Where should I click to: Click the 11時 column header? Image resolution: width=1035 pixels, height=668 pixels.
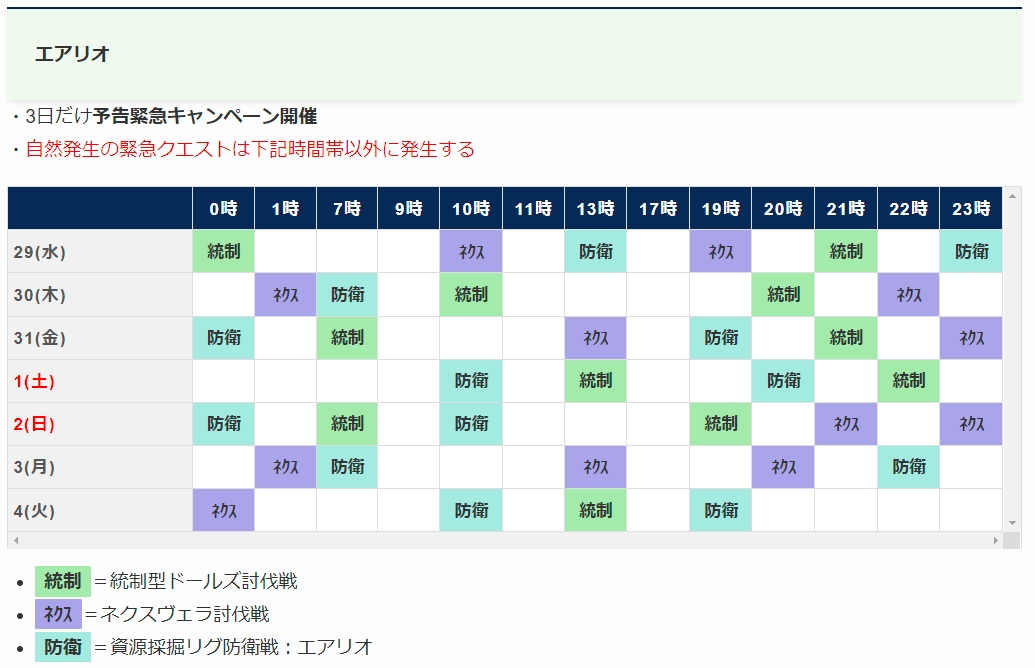pyautogui.click(x=533, y=209)
